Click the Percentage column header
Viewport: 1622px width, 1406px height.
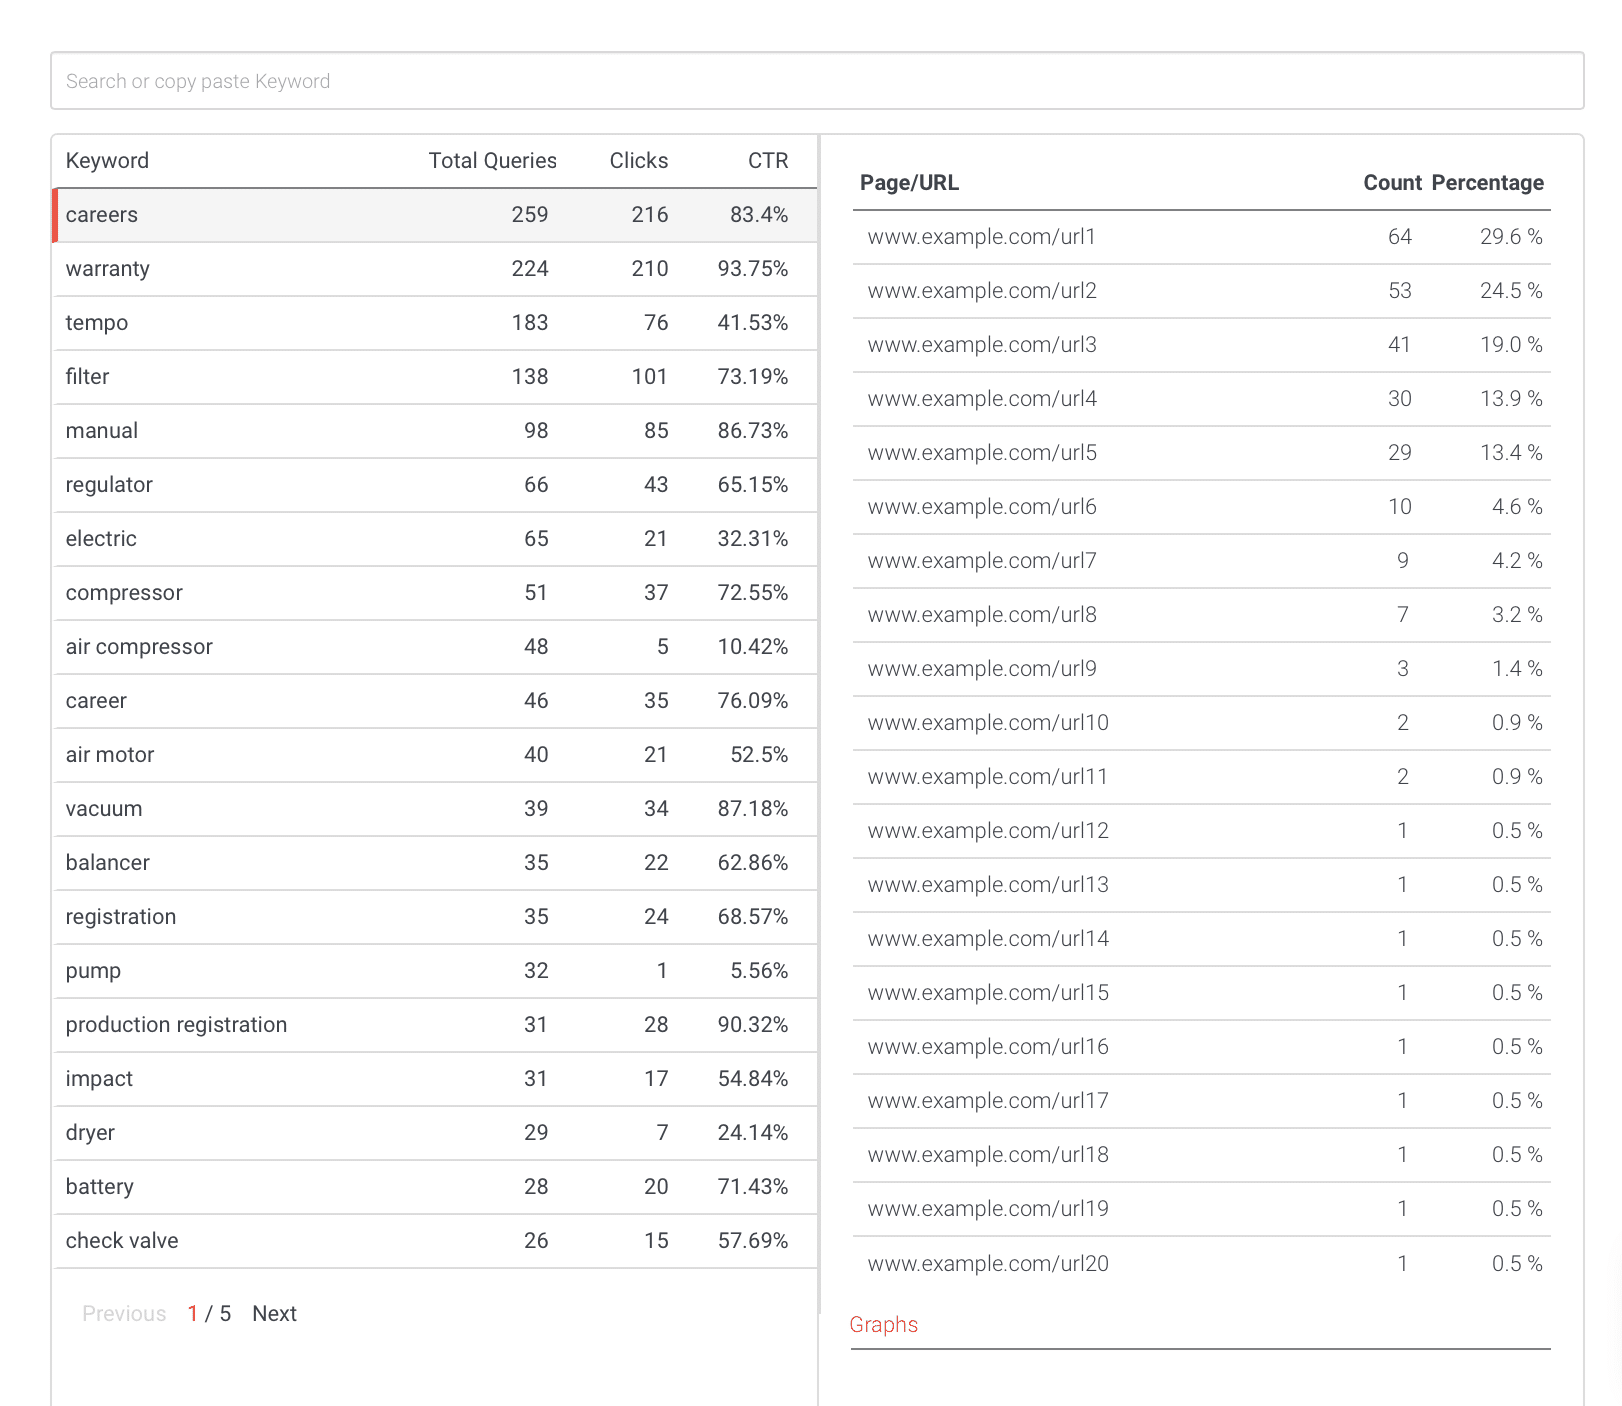[x=1487, y=183]
